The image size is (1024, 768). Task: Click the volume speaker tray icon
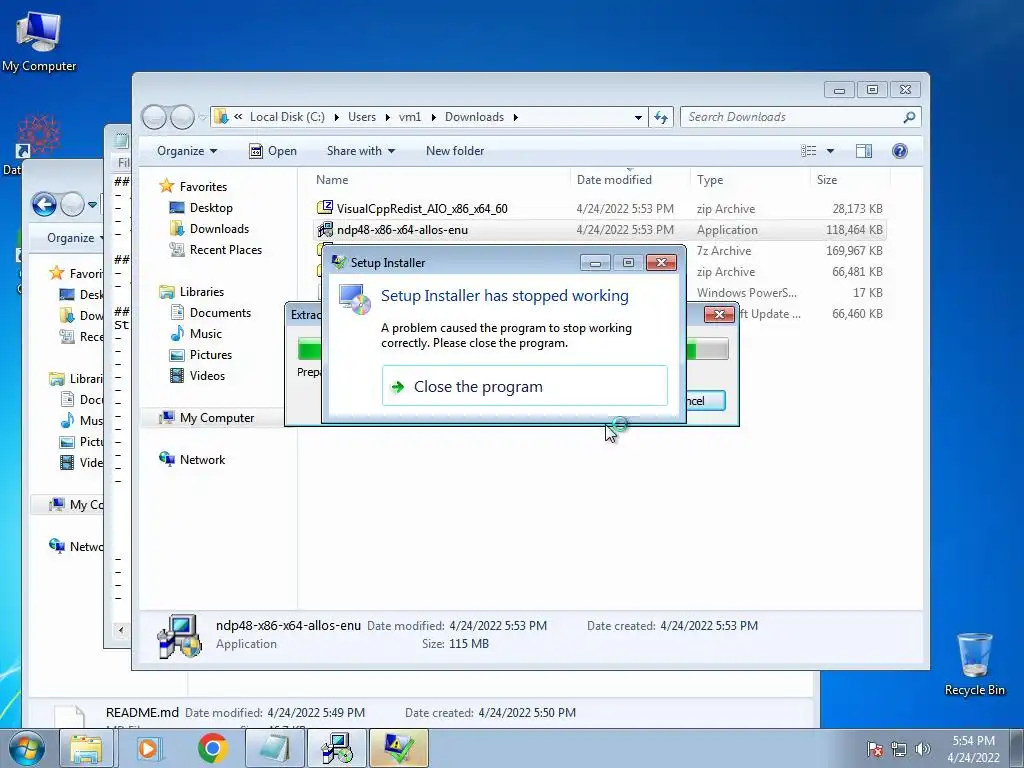[922, 749]
